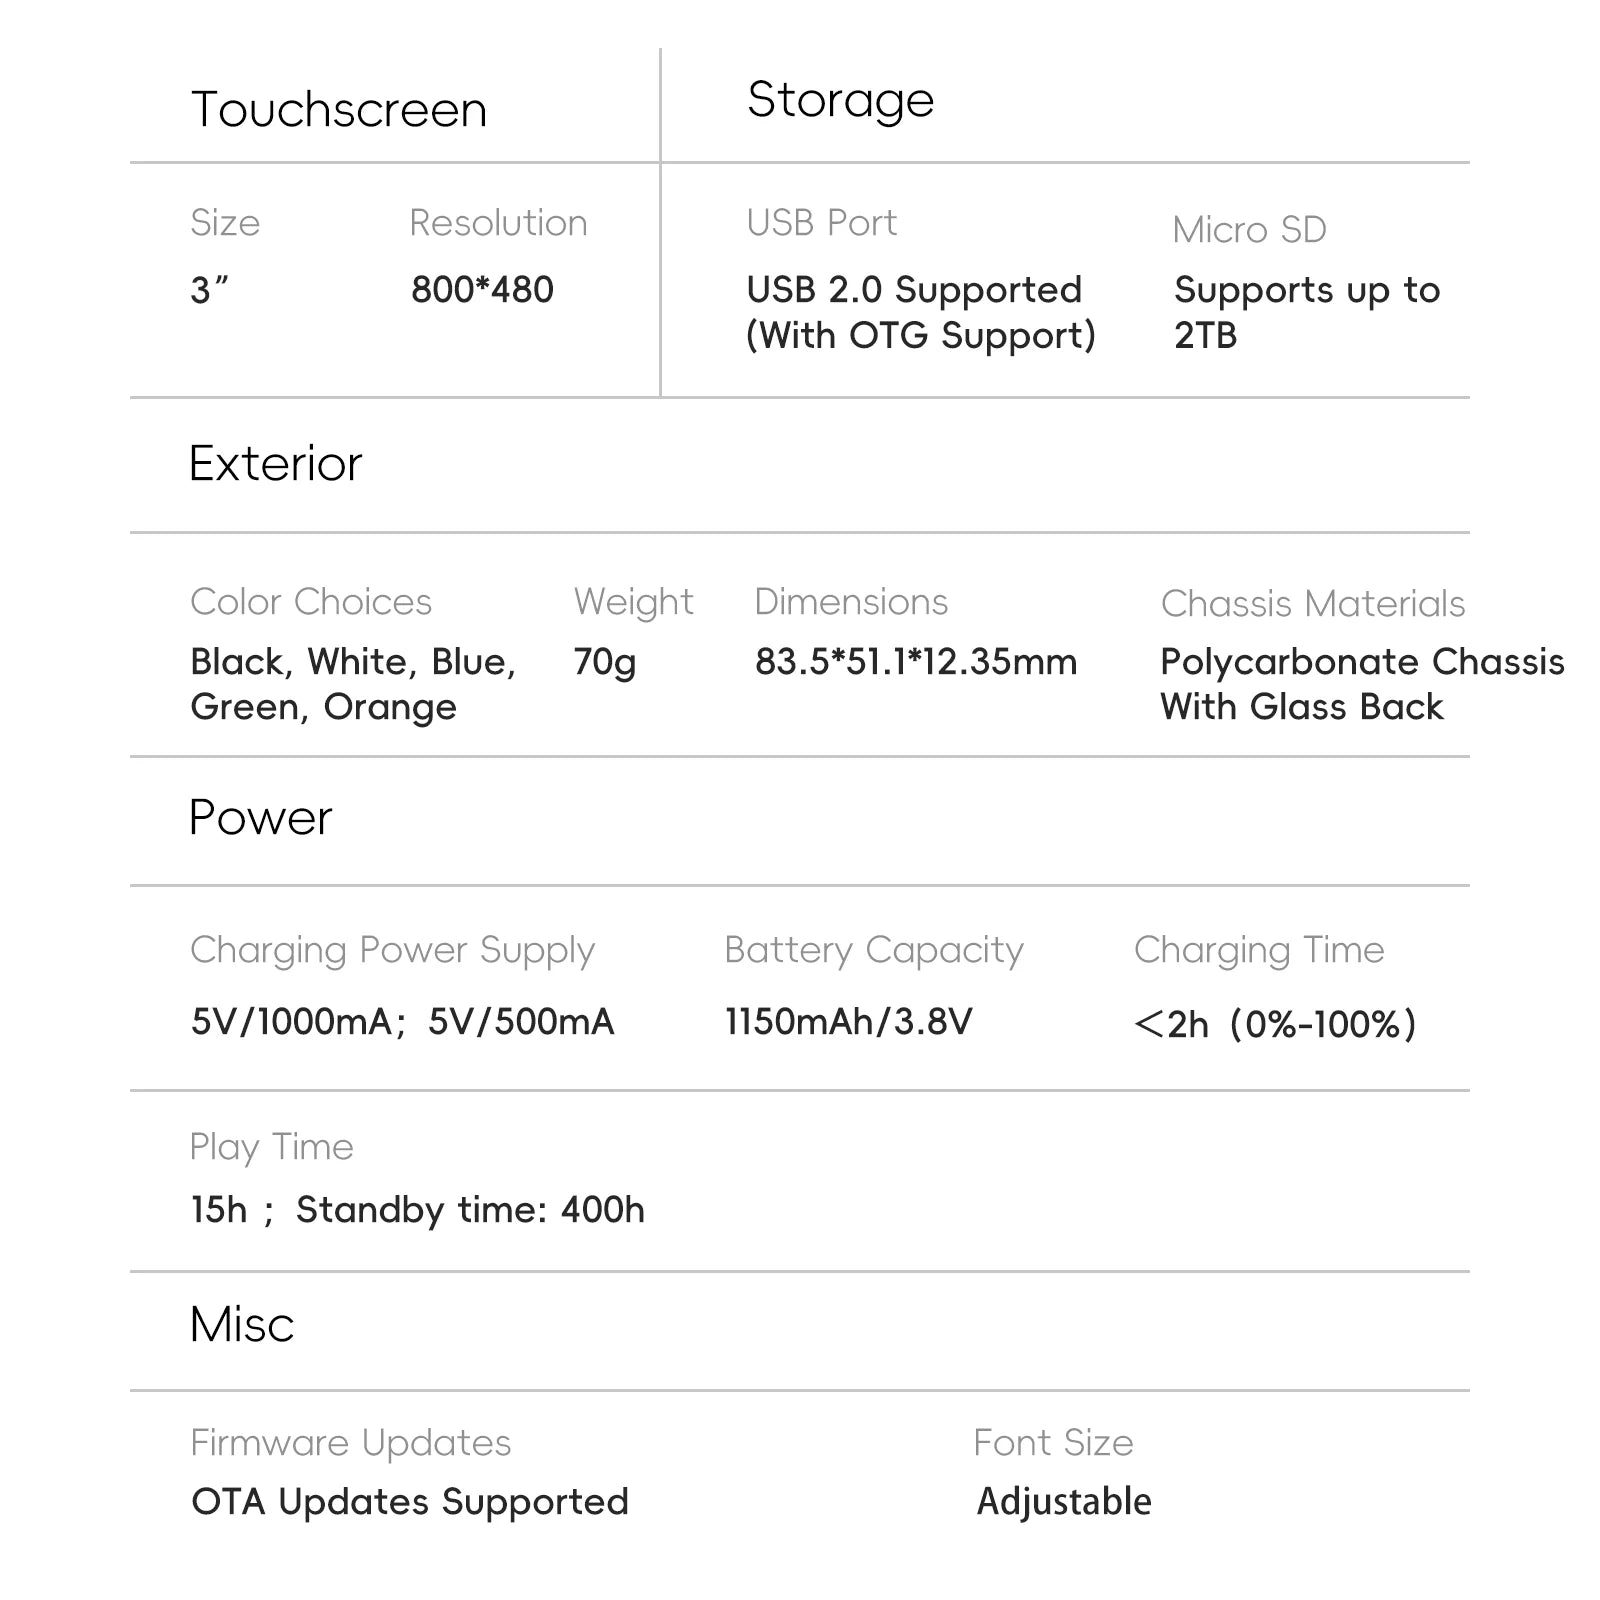Select the USB 2.0 Supported text

pos(914,290)
